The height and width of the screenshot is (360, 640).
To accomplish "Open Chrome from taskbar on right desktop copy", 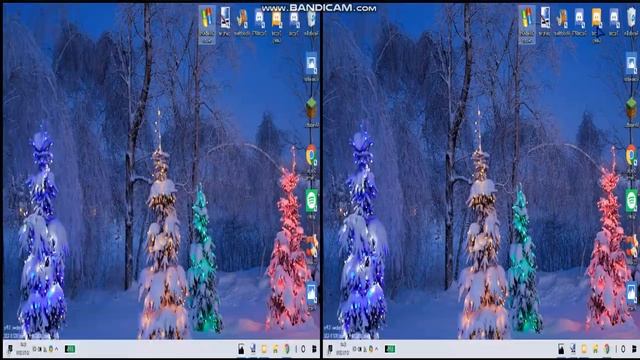I will coord(607,349).
